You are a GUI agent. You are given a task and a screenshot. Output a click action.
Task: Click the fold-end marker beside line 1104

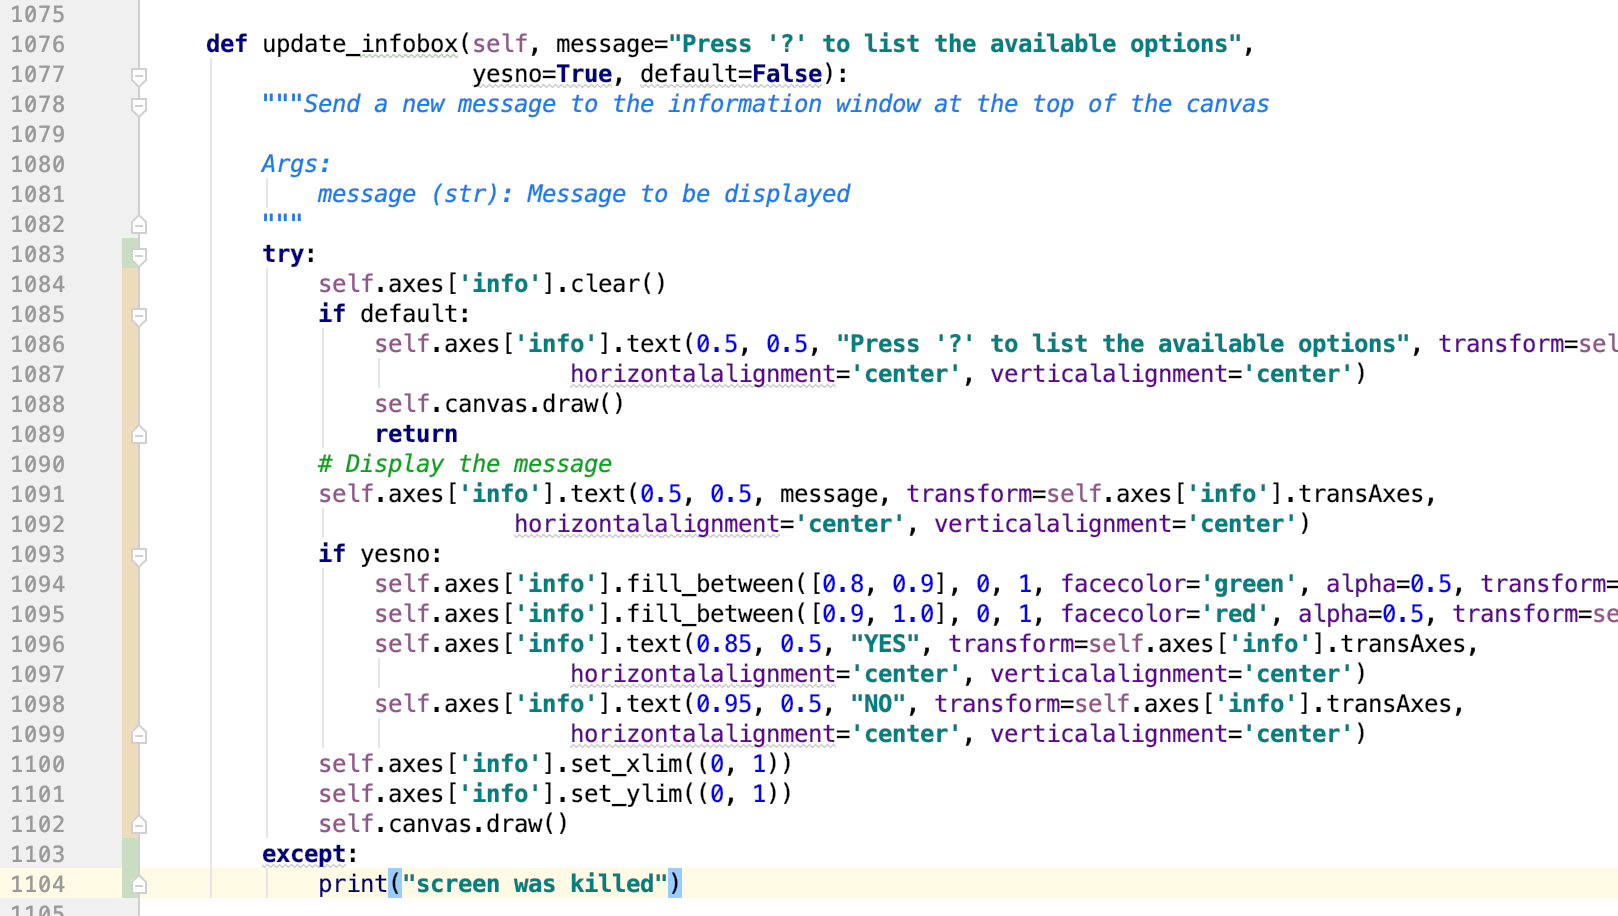139,884
